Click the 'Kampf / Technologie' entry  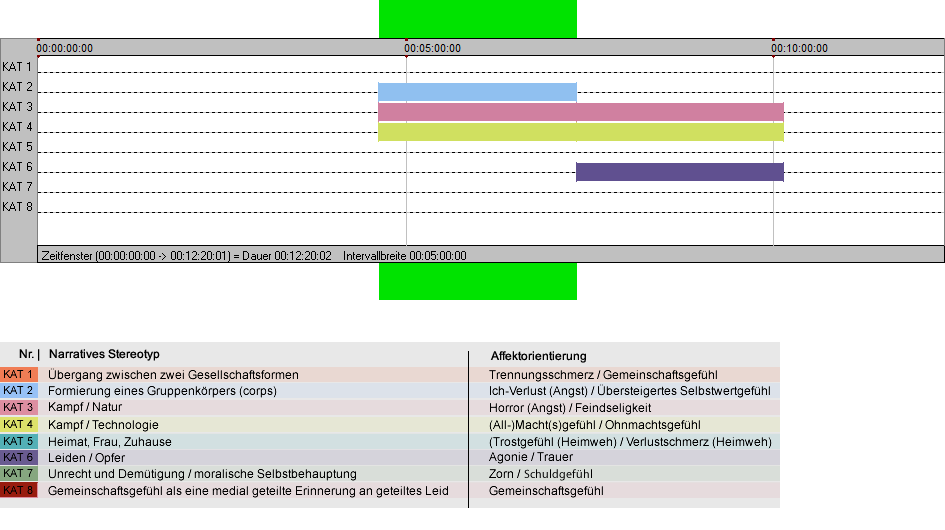tap(103, 424)
